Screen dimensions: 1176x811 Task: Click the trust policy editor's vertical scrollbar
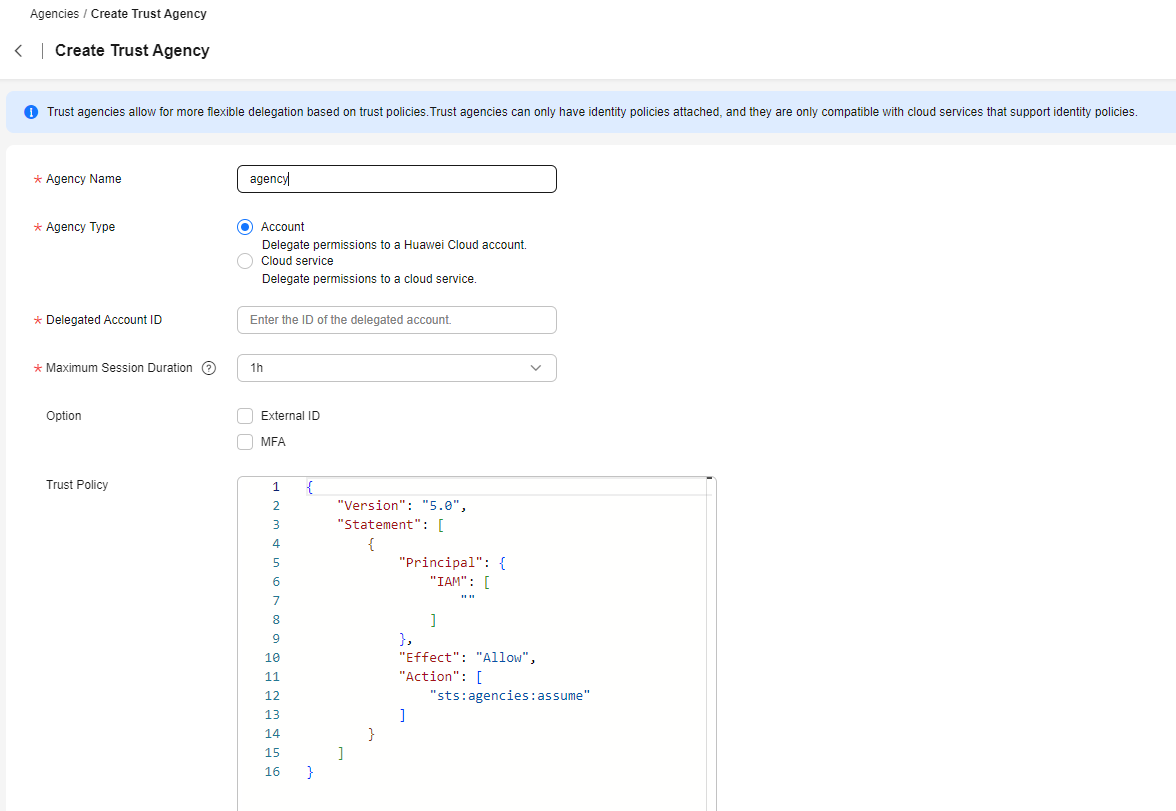[710, 640]
